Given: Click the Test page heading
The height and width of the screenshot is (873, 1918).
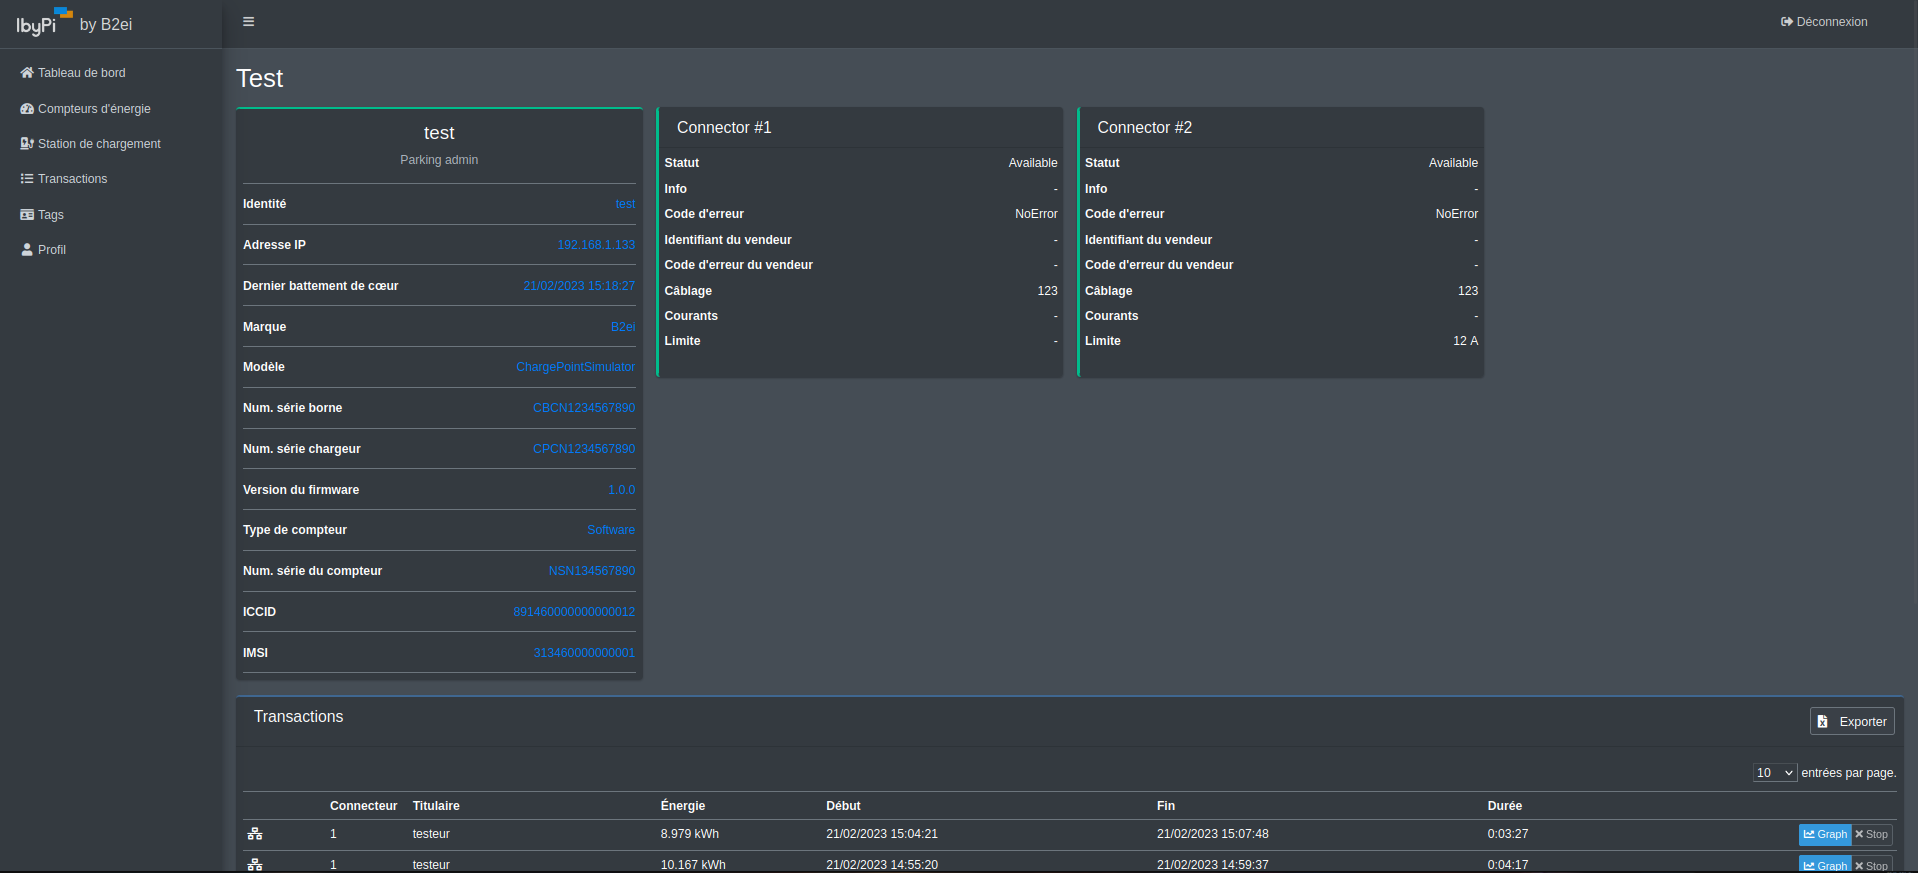Looking at the screenshot, I should (260, 78).
